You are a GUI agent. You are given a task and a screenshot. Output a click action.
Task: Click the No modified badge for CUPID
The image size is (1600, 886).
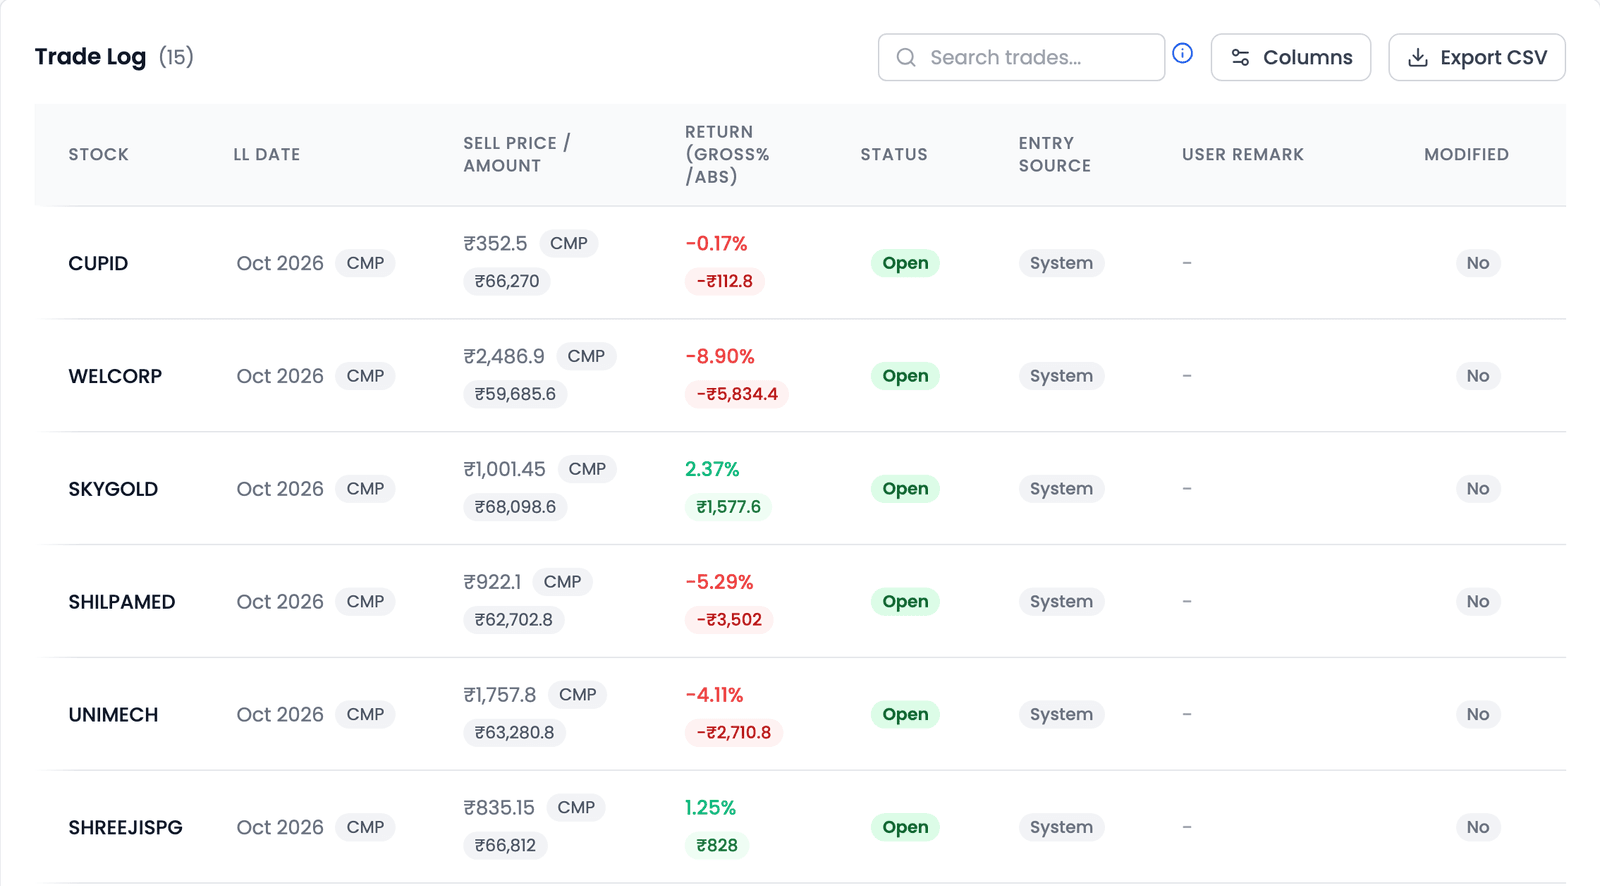pos(1477,263)
